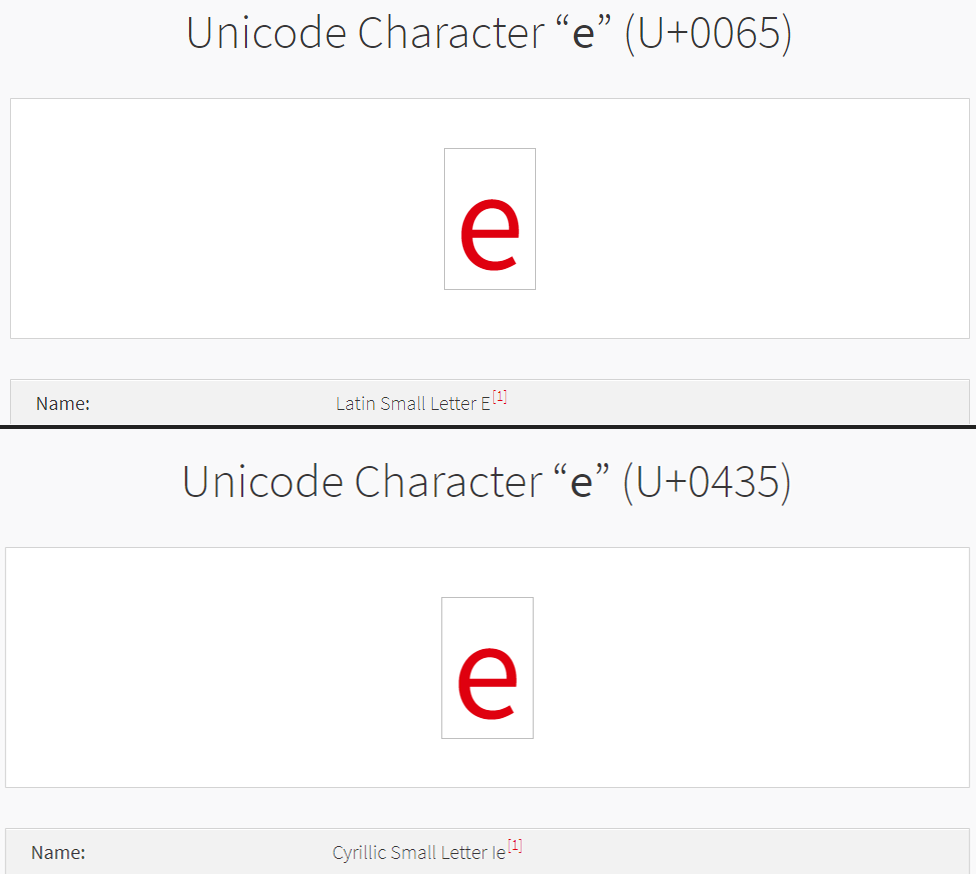The image size is (976, 874).
Task: Click the word 'Character' in the top heading
Action: coord(451,33)
